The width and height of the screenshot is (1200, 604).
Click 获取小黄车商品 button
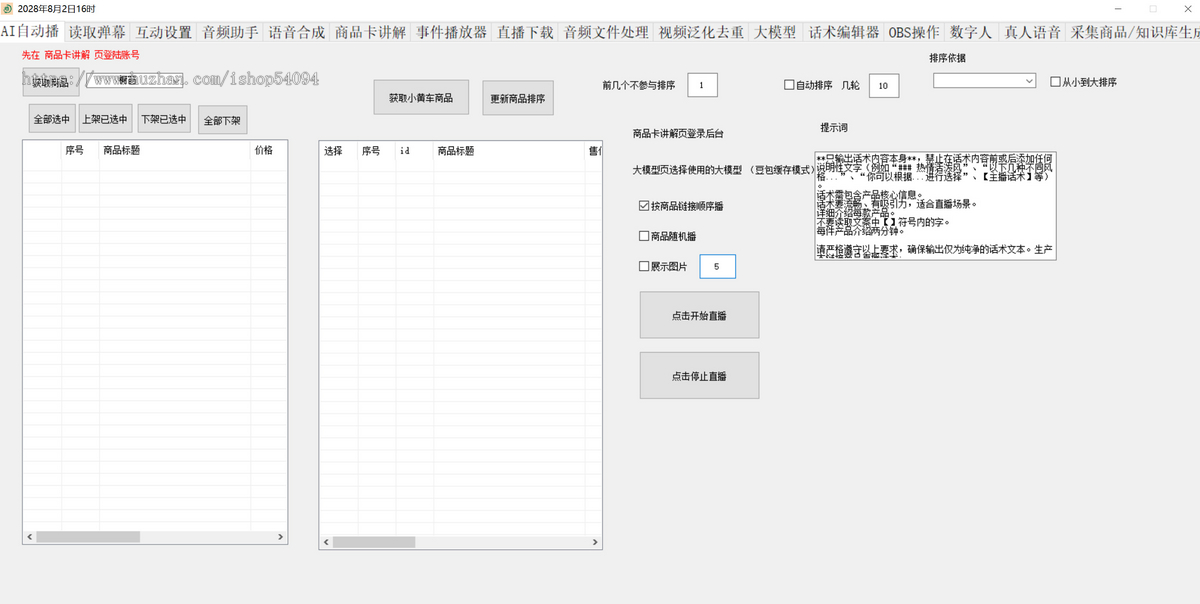click(421, 98)
